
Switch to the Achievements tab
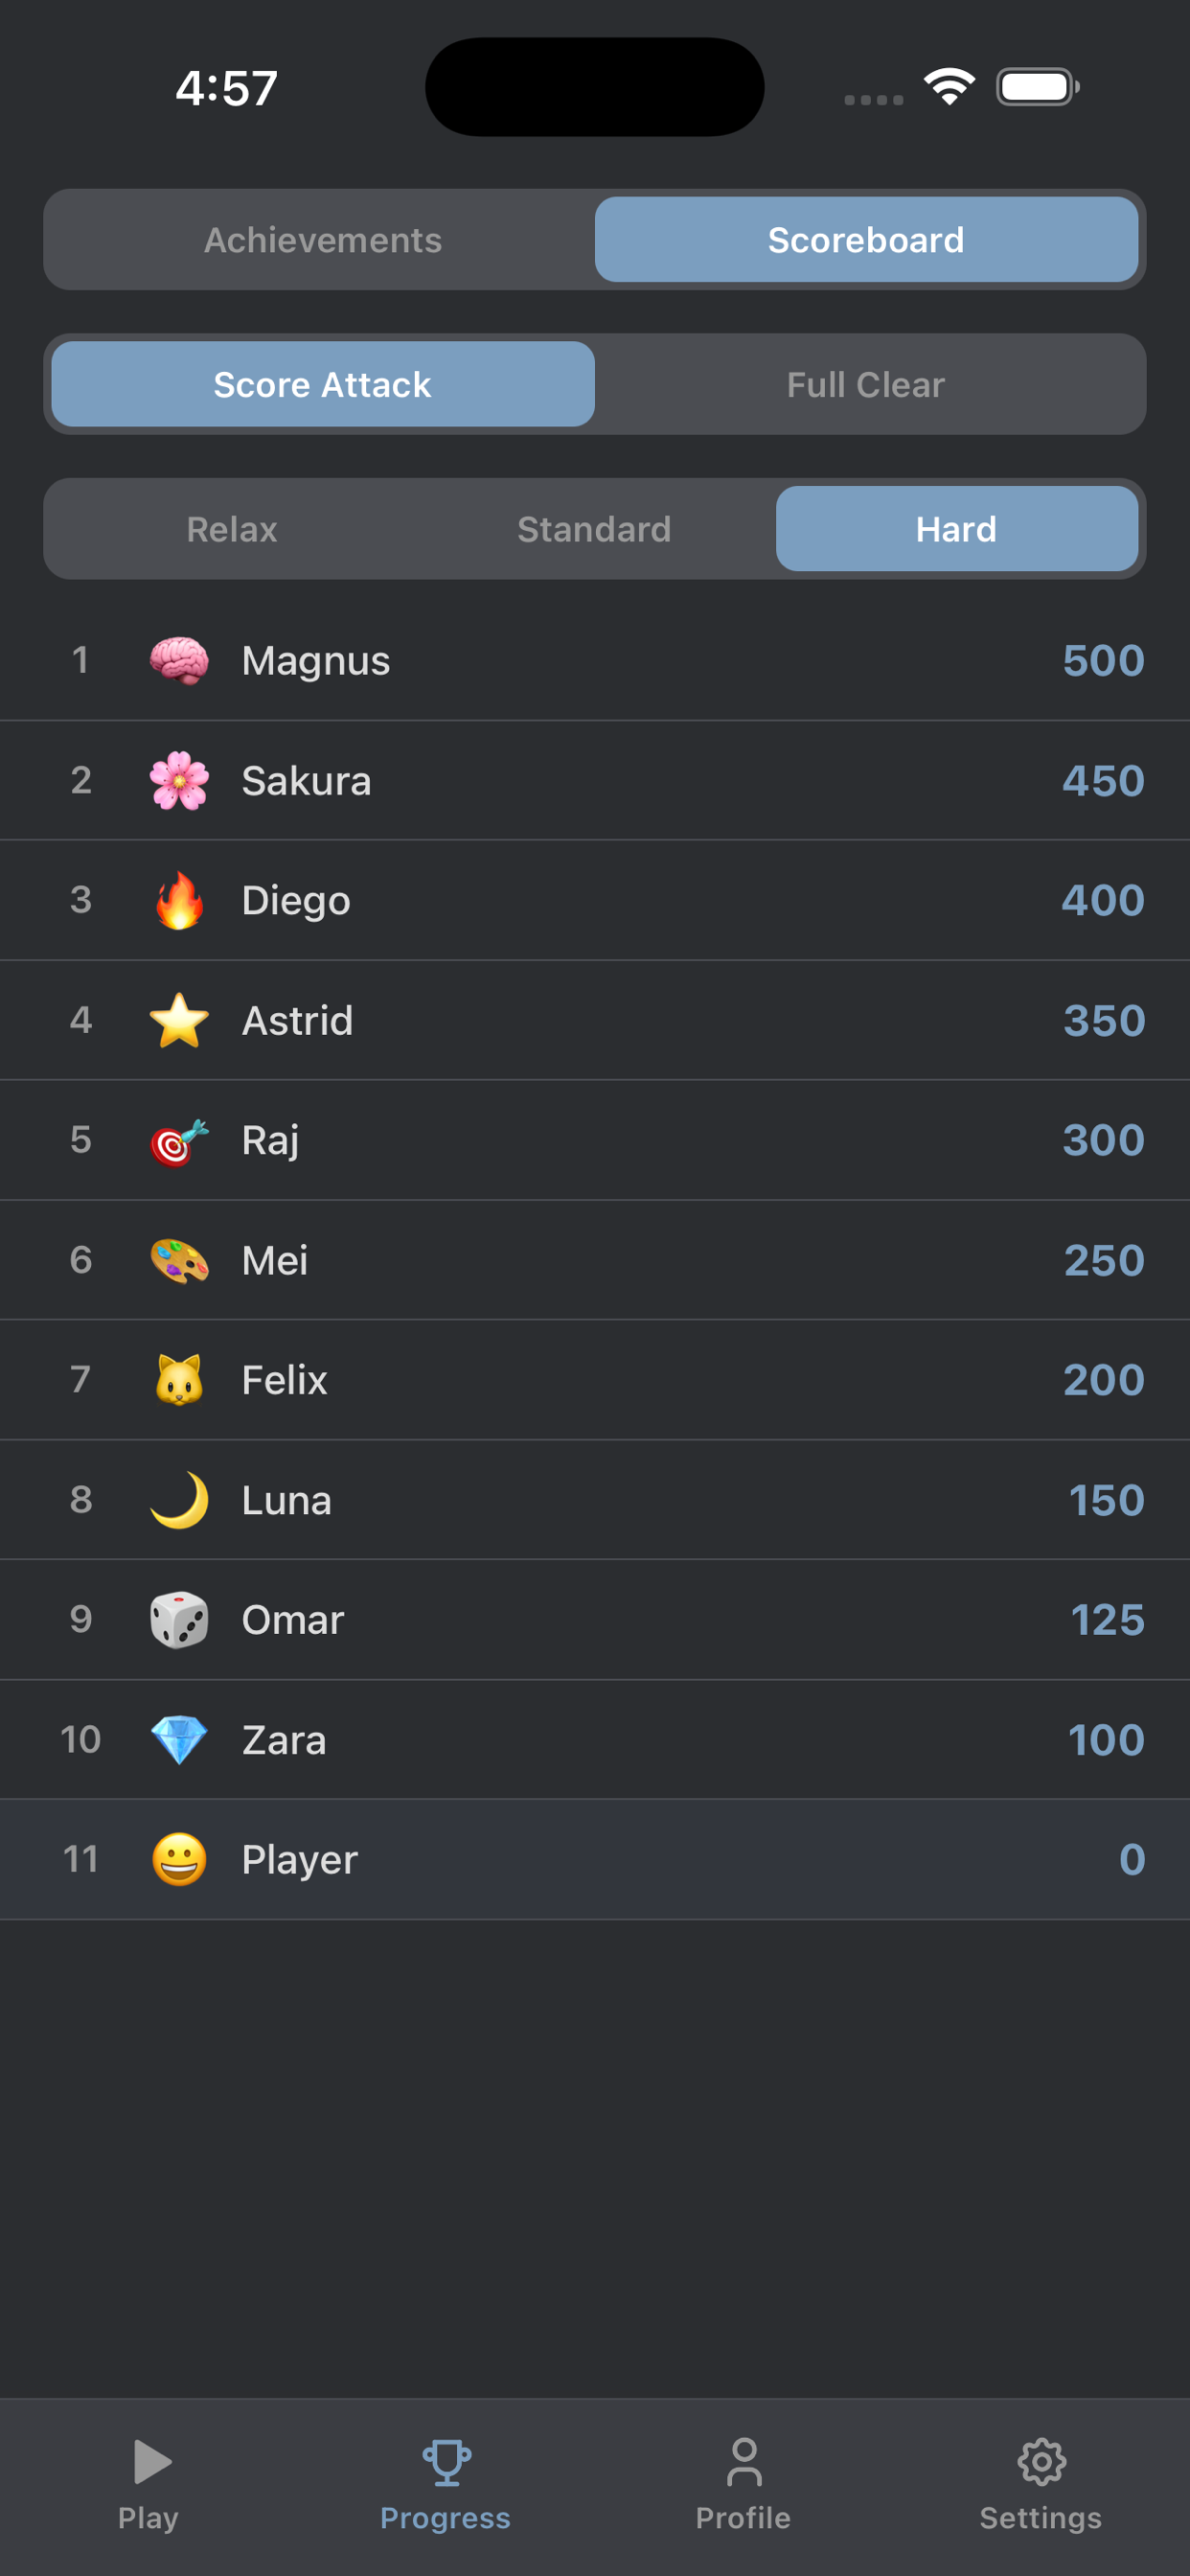click(323, 240)
